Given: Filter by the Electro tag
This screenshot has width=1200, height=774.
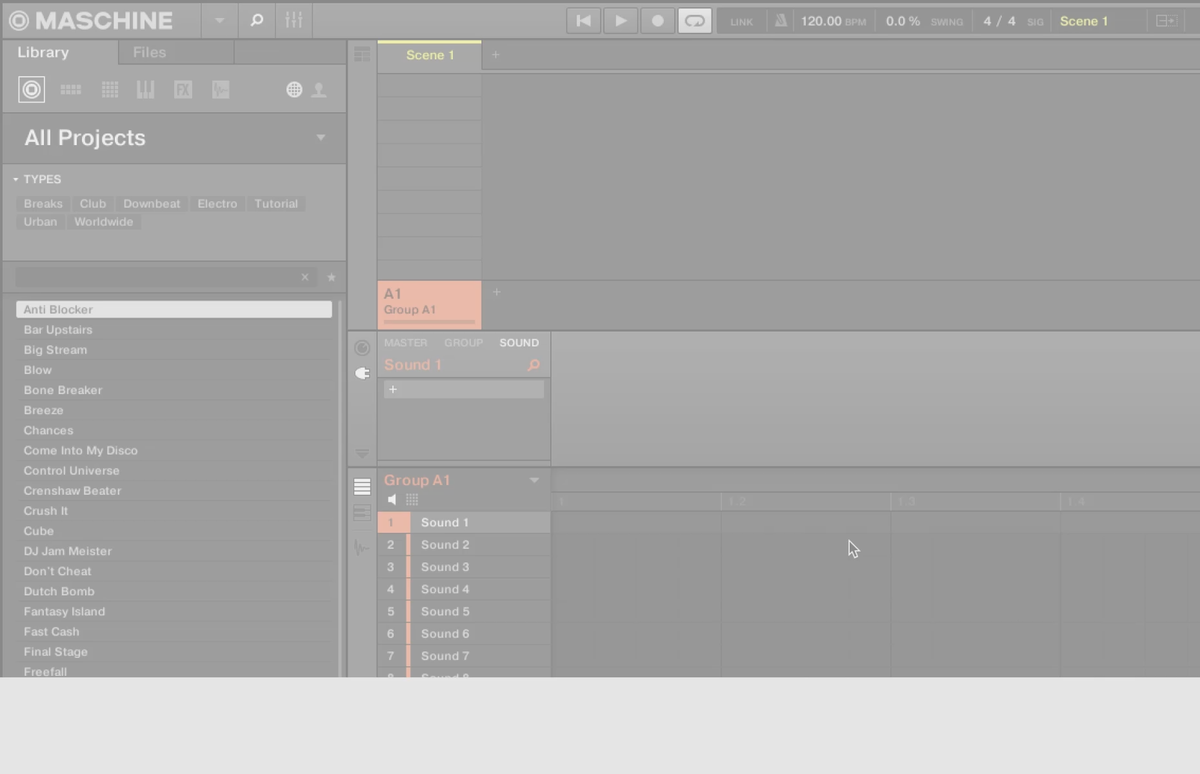Looking at the screenshot, I should click(217, 204).
